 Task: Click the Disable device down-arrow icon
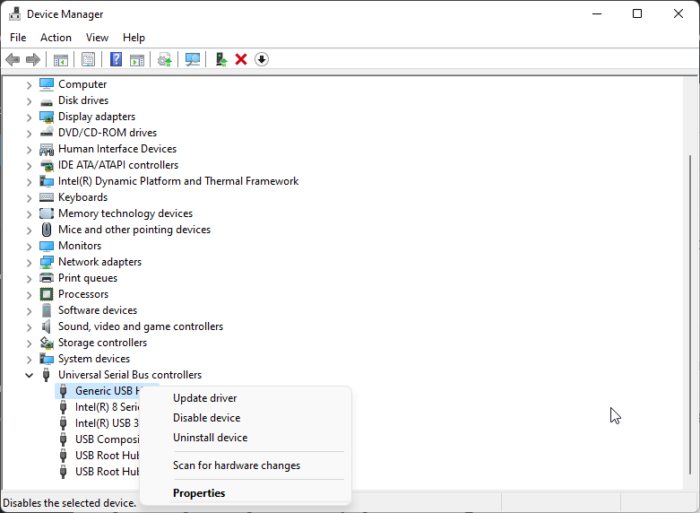tap(262, 59)
